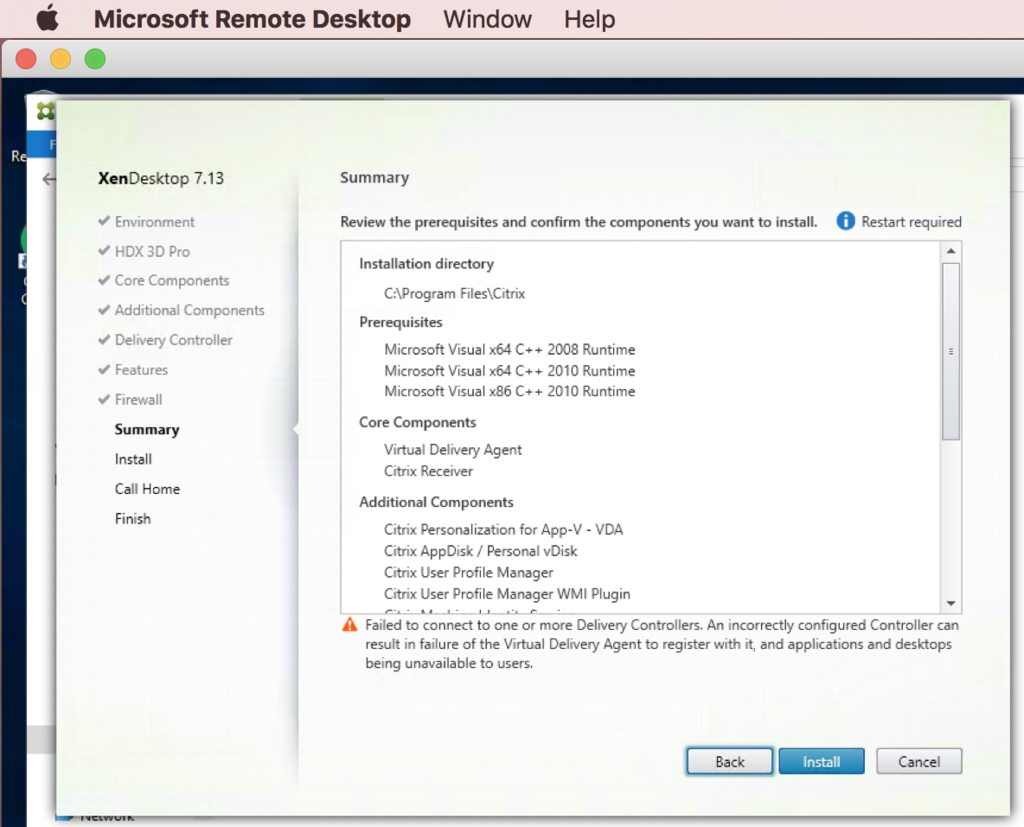Click 'Citrix User Profile Manager WMI Plugin'

[x=507, y=594]
